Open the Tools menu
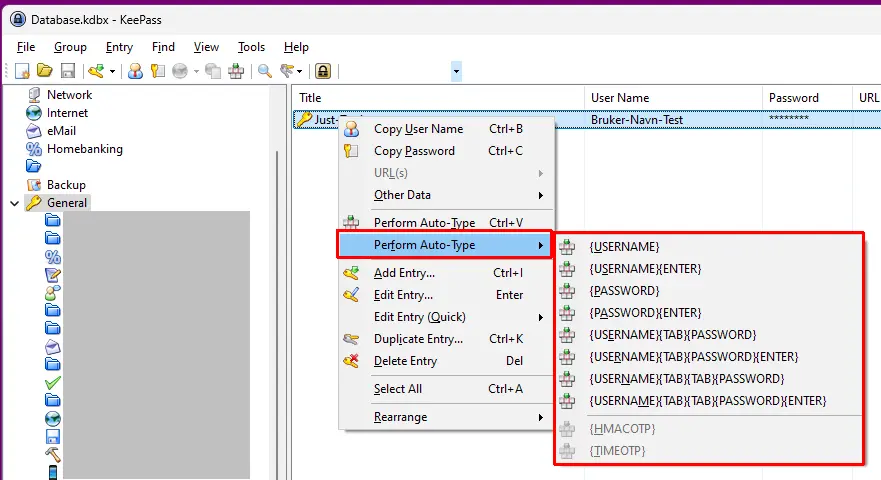881x480 pixels. 251,47
